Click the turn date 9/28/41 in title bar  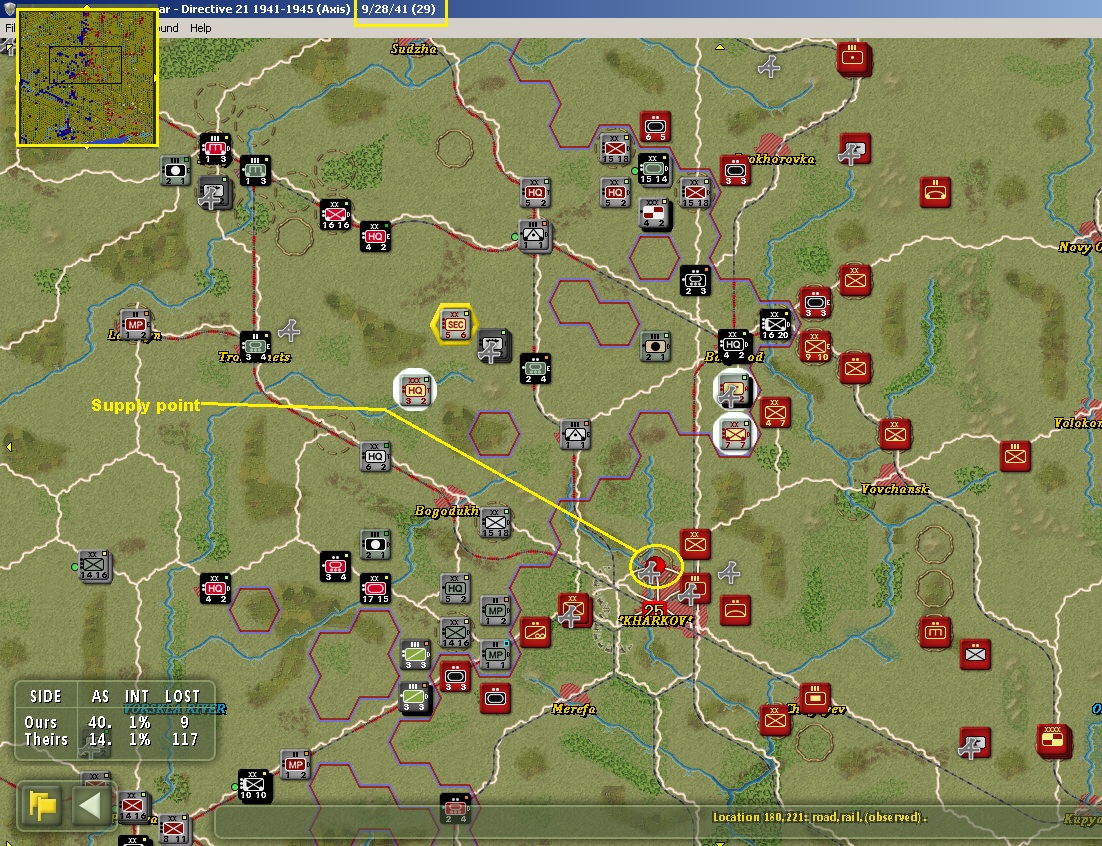coord(401,9)
